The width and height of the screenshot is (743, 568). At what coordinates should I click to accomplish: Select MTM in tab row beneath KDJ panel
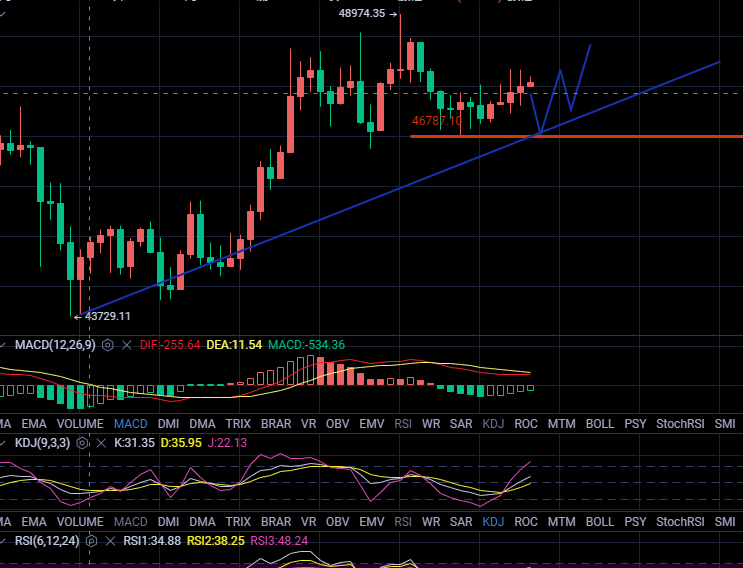pyautogui.click(x=562, y=522)
